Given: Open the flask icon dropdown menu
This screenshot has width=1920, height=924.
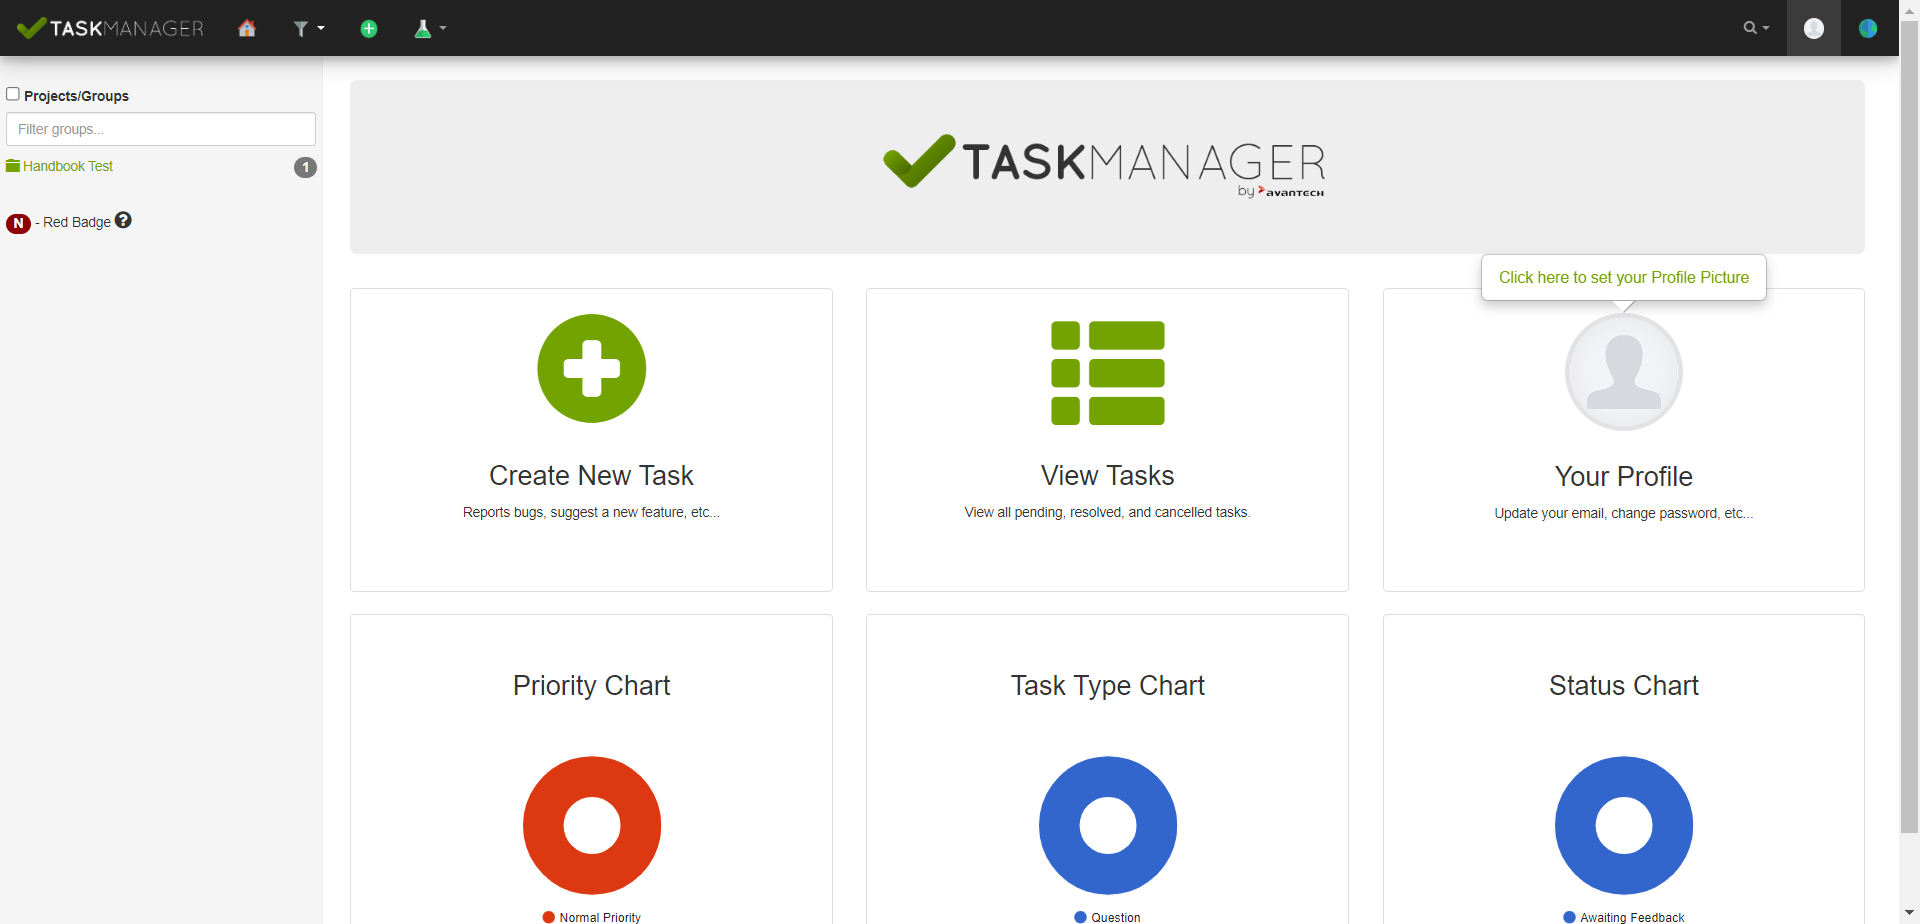Looking at the screenshot, I should point(430,28).
